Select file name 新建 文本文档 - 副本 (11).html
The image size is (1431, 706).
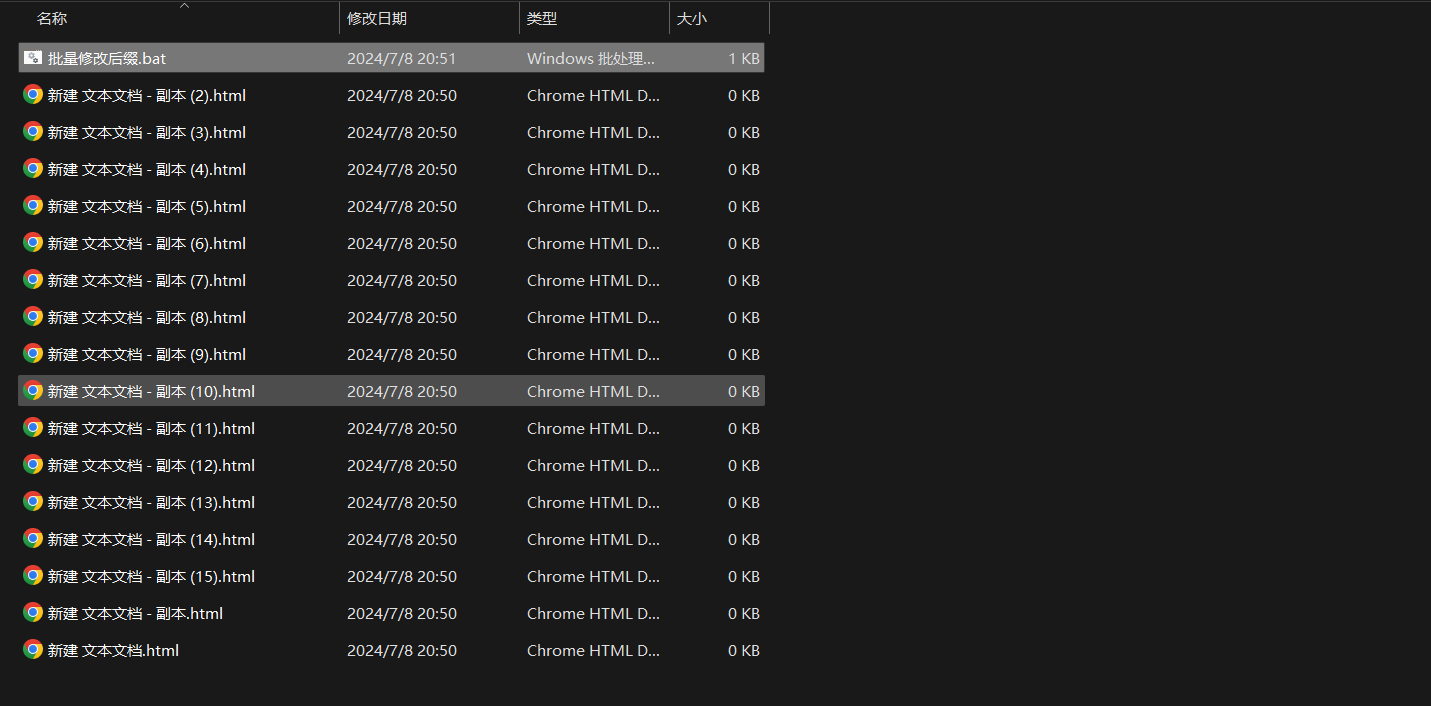(x=151, y=428)
